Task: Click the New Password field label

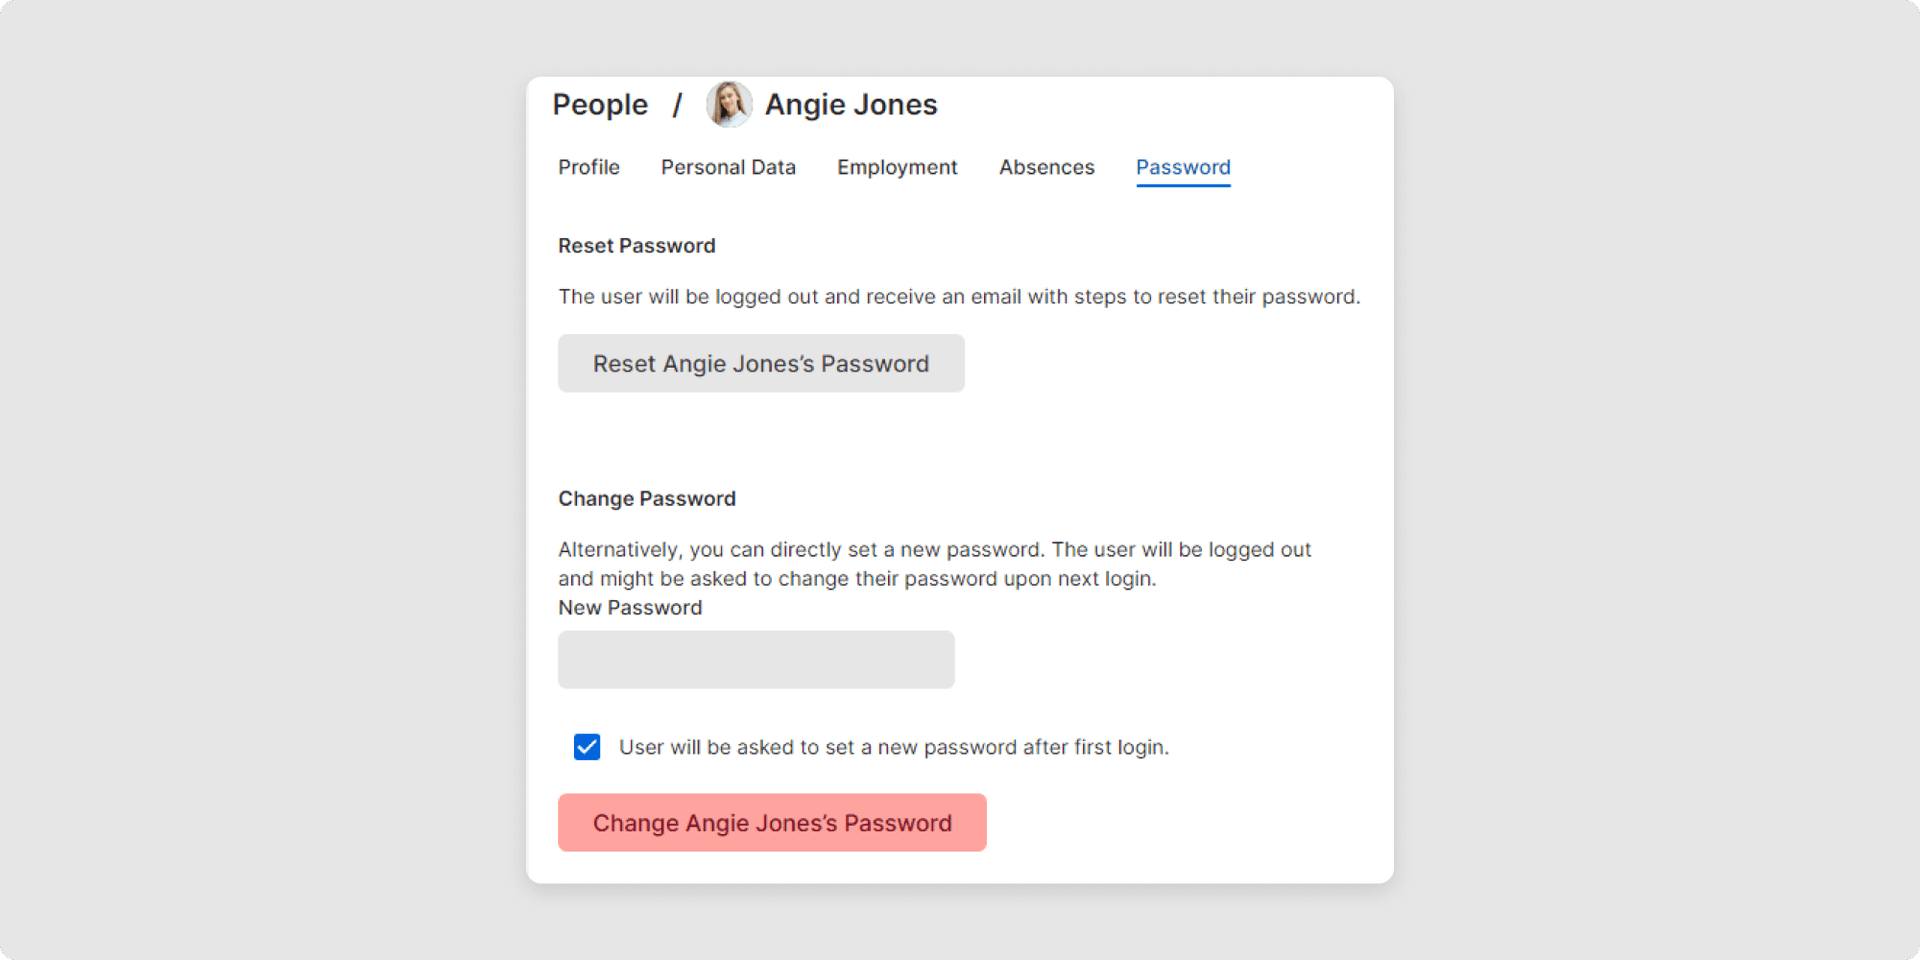Action: (x=630, y=607)
